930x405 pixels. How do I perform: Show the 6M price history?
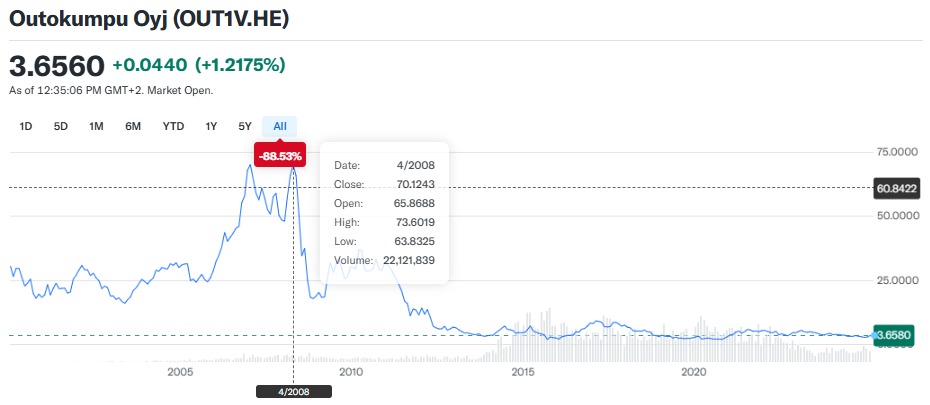[133, 126]
